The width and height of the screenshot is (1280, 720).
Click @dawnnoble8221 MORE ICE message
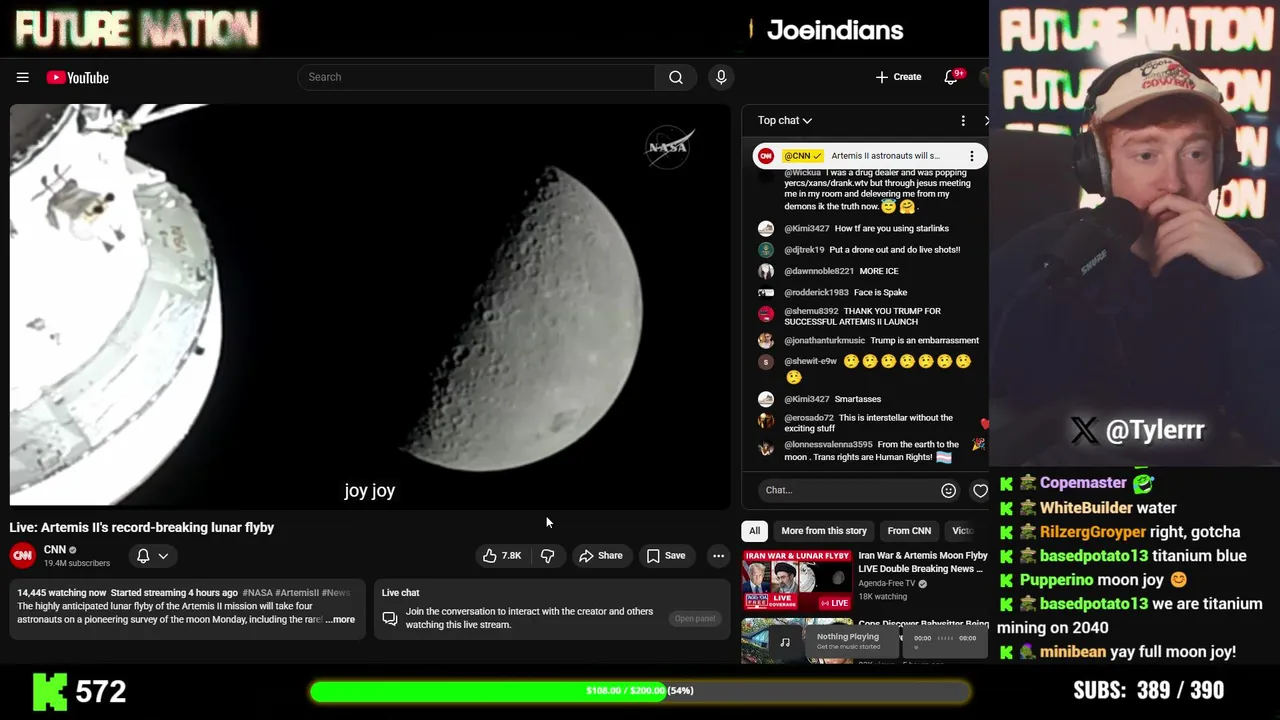879,271
